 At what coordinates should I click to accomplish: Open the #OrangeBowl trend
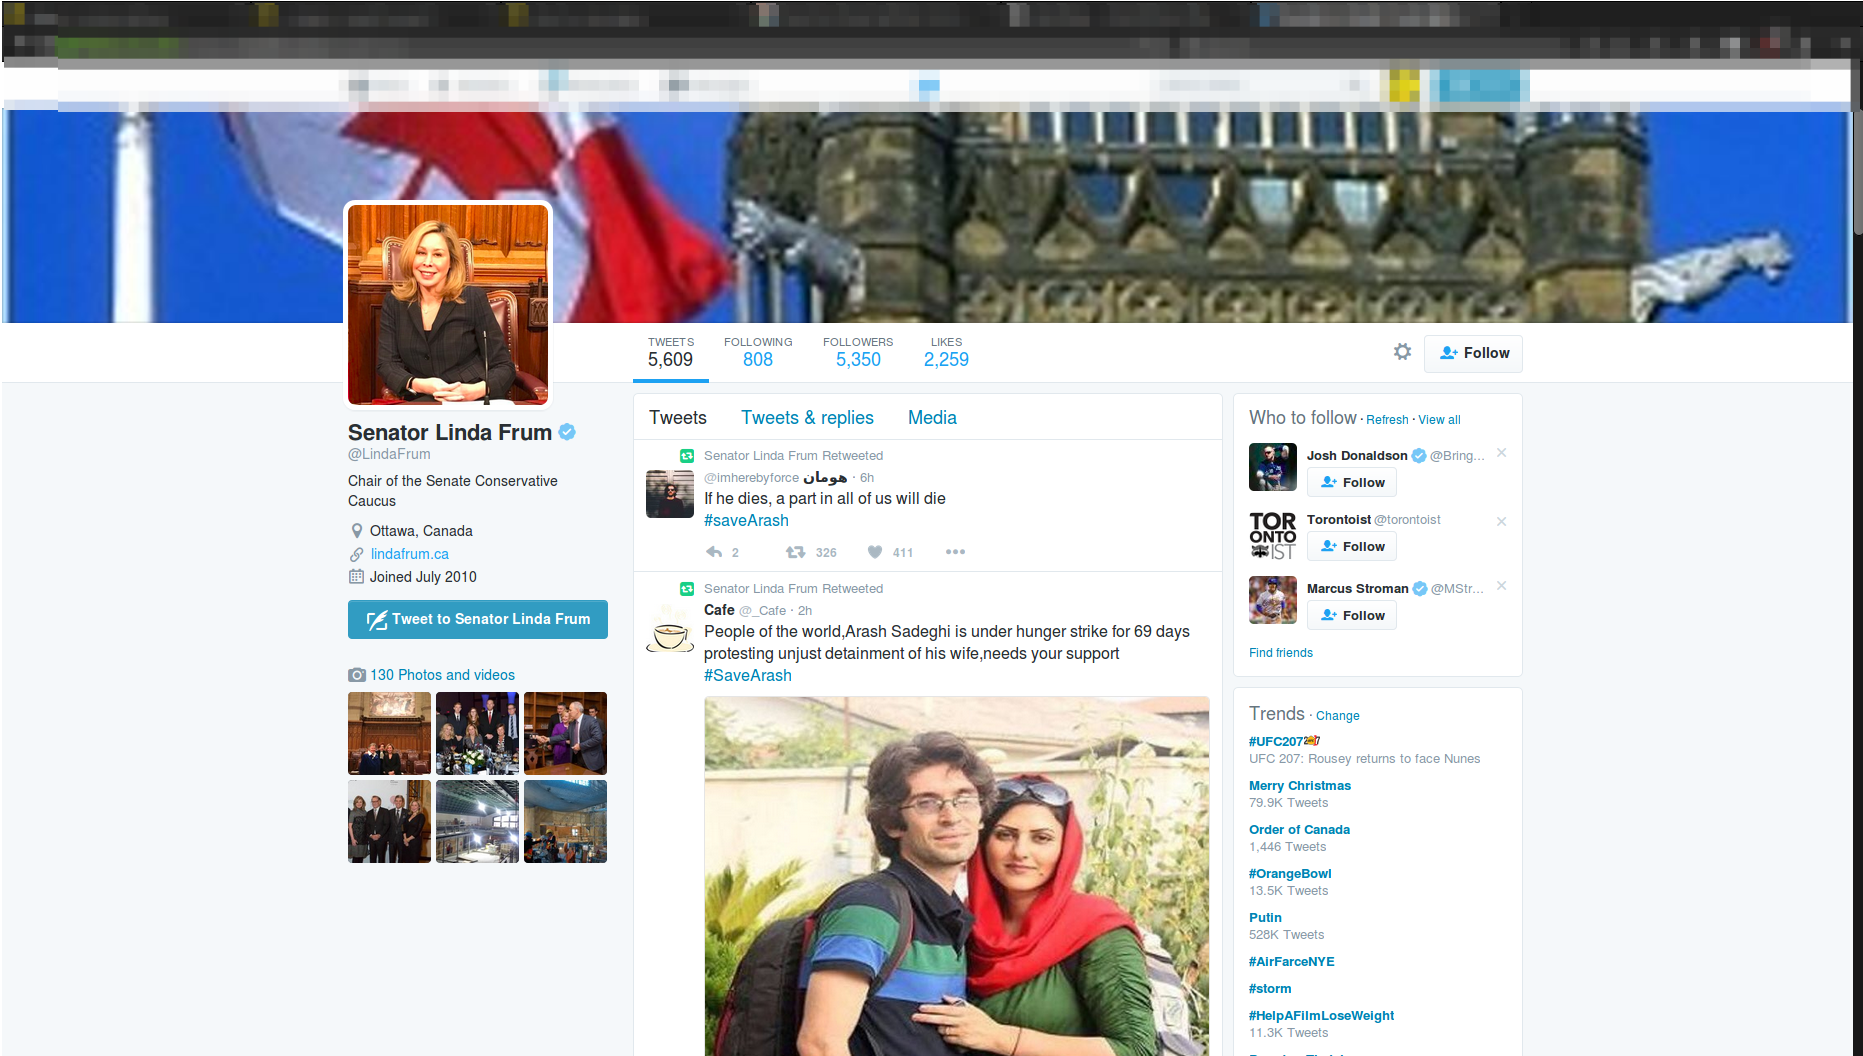click(1290, 874)
